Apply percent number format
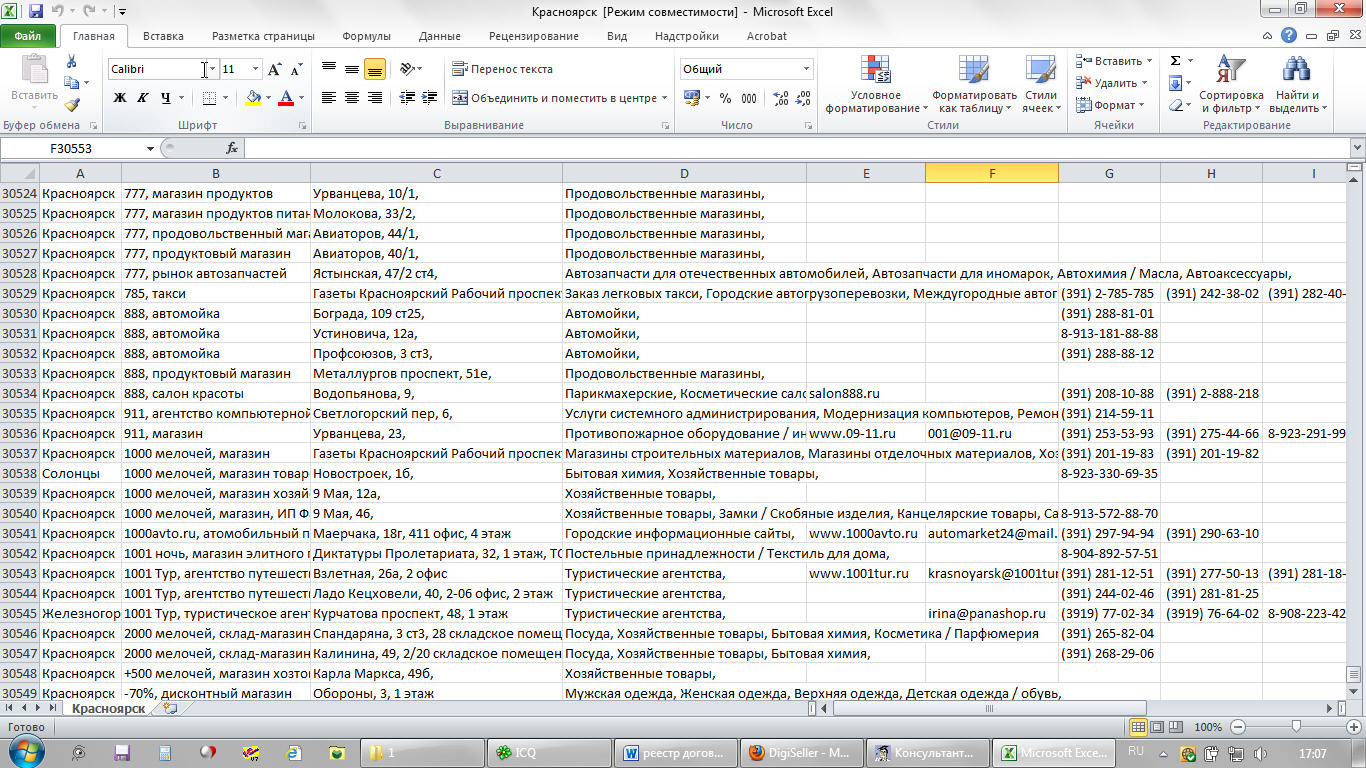The width and height of the screenshot is (1366, 768). (x=725, y=98)
